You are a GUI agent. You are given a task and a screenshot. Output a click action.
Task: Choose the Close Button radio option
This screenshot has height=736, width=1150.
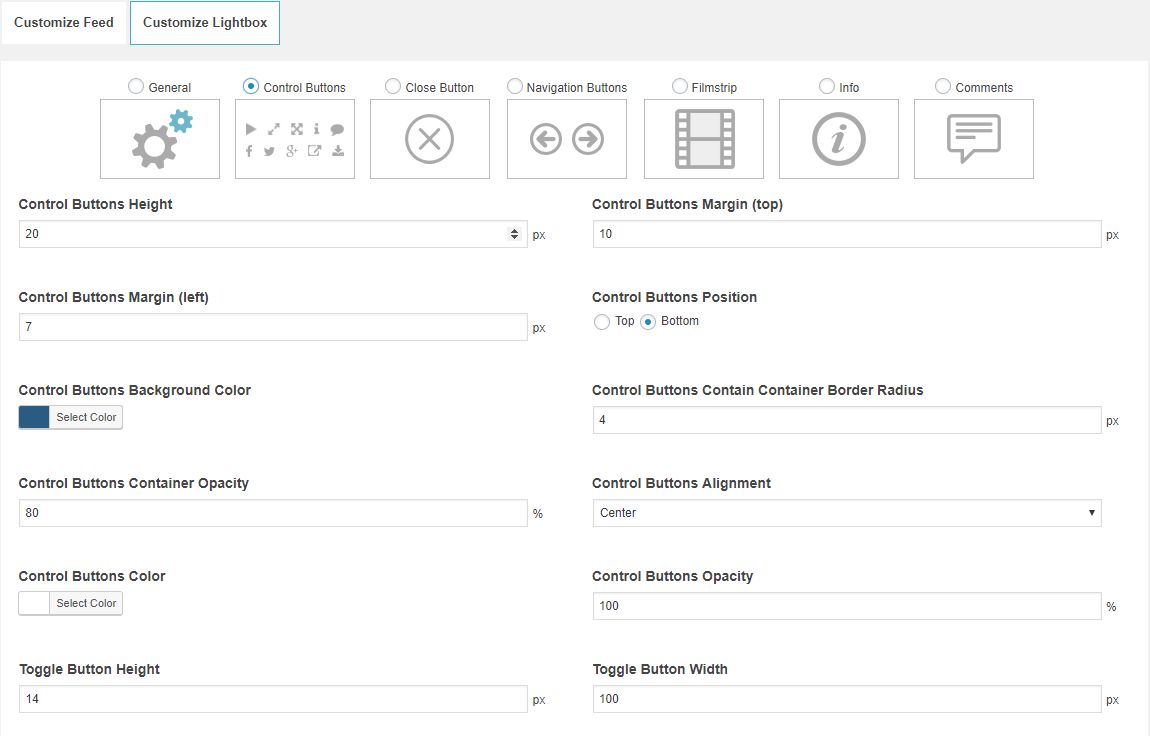tap(393, 87)
